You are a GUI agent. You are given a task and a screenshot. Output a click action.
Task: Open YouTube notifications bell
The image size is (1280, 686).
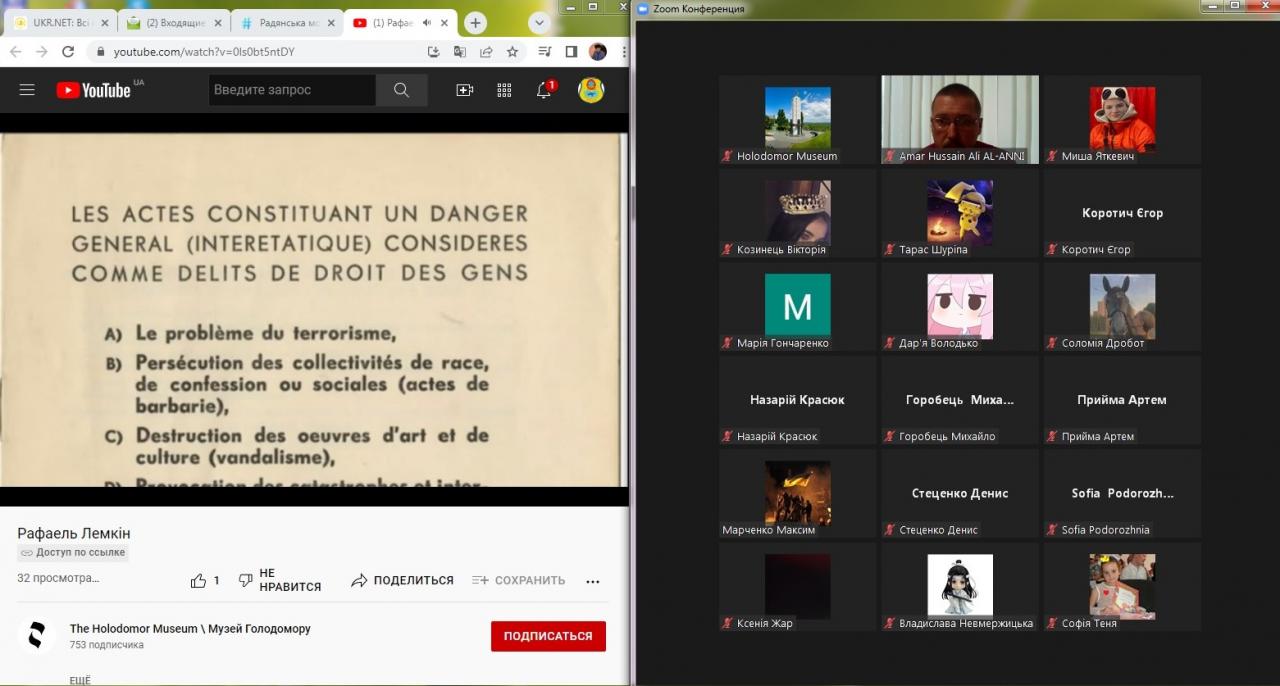[x=544, y=90]
